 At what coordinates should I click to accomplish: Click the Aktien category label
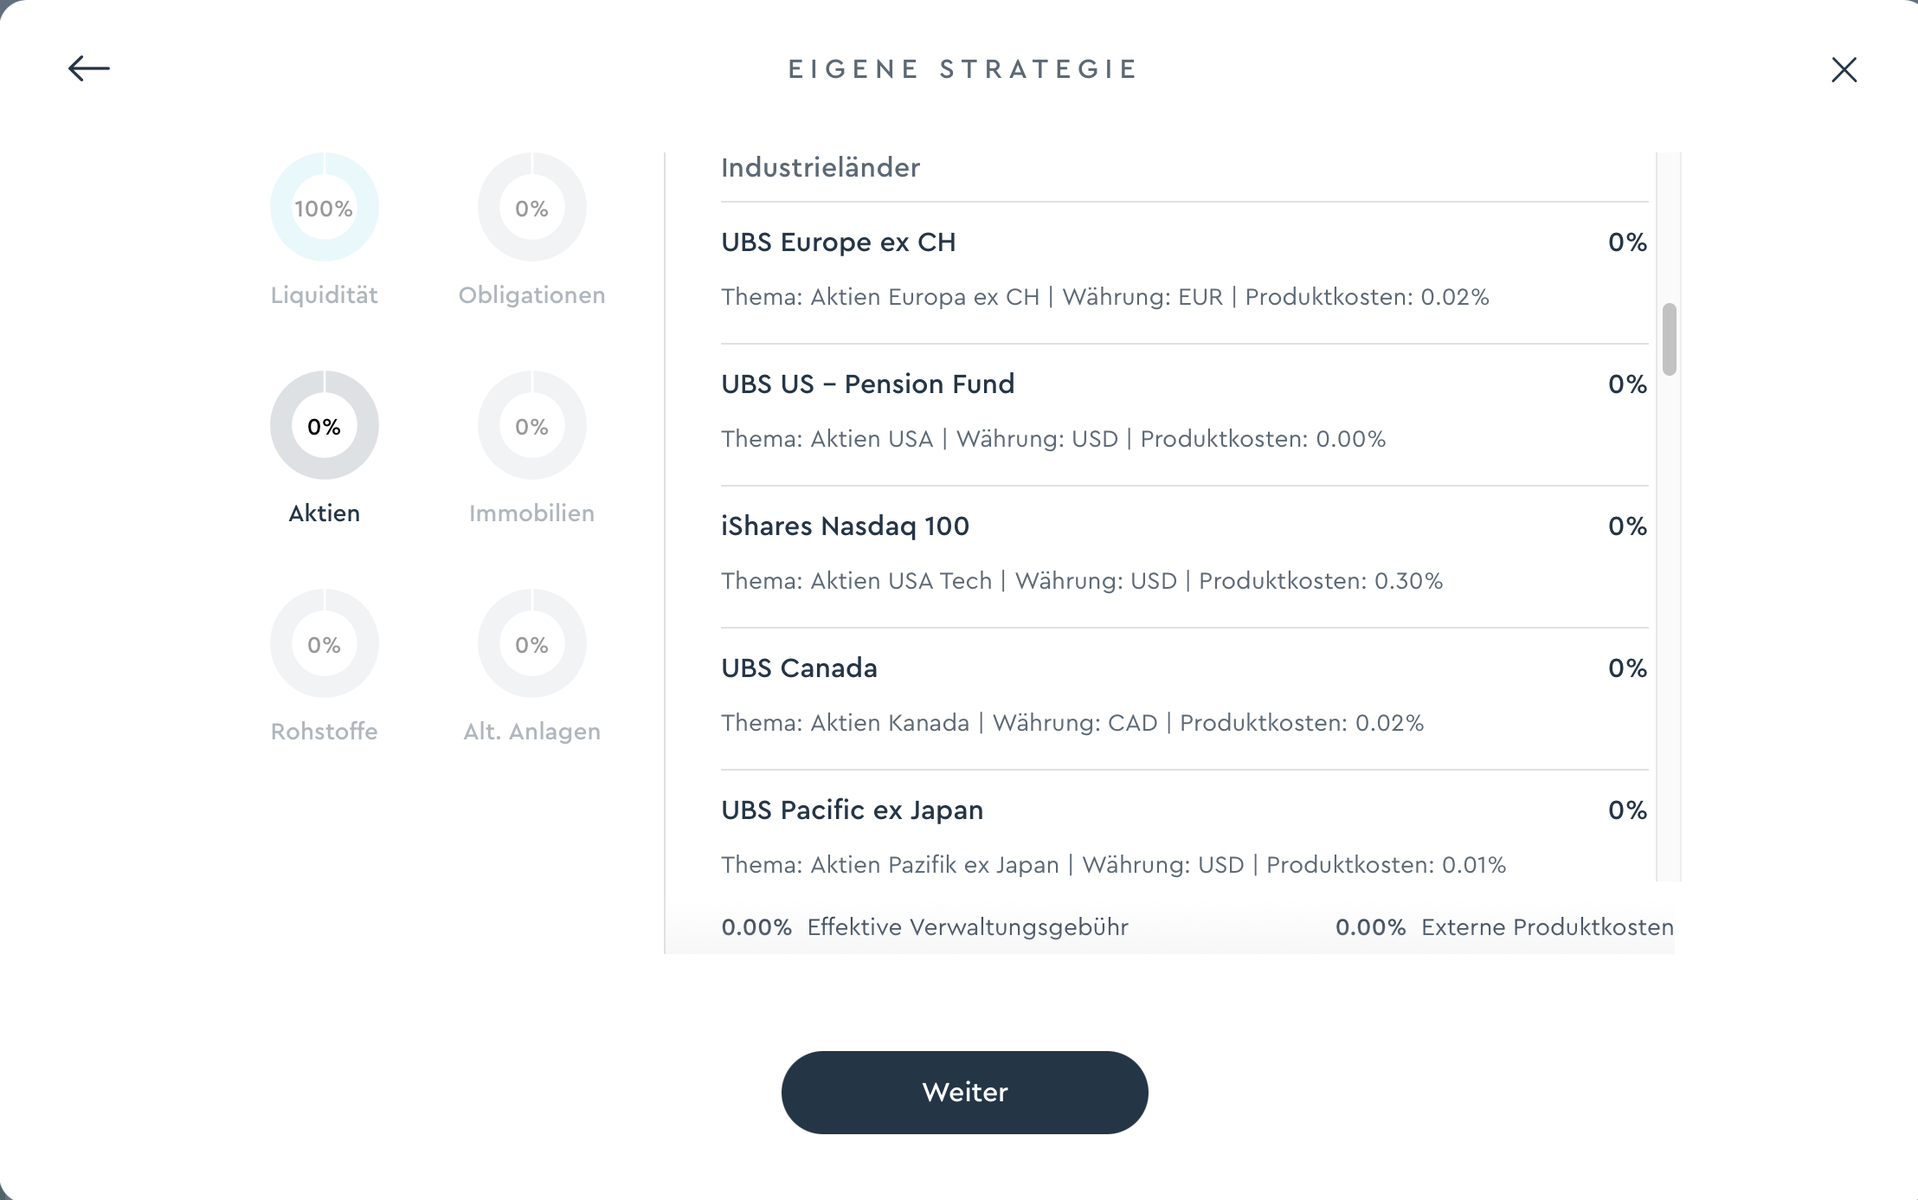click(x=324, y=513)
